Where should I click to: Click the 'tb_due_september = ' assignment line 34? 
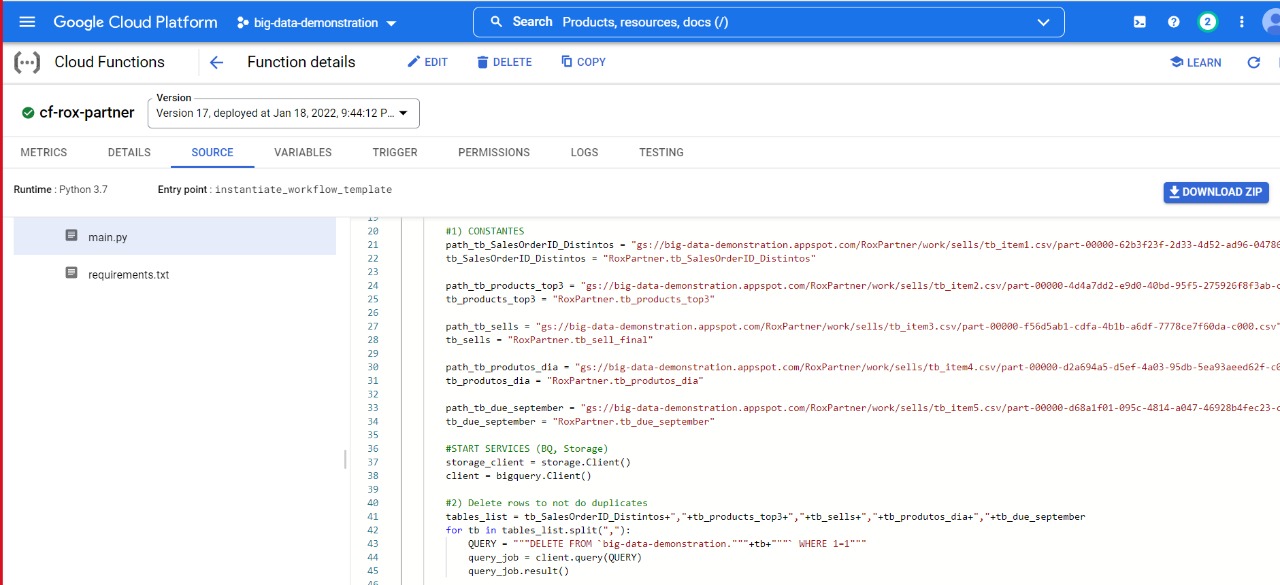[580, 422]
